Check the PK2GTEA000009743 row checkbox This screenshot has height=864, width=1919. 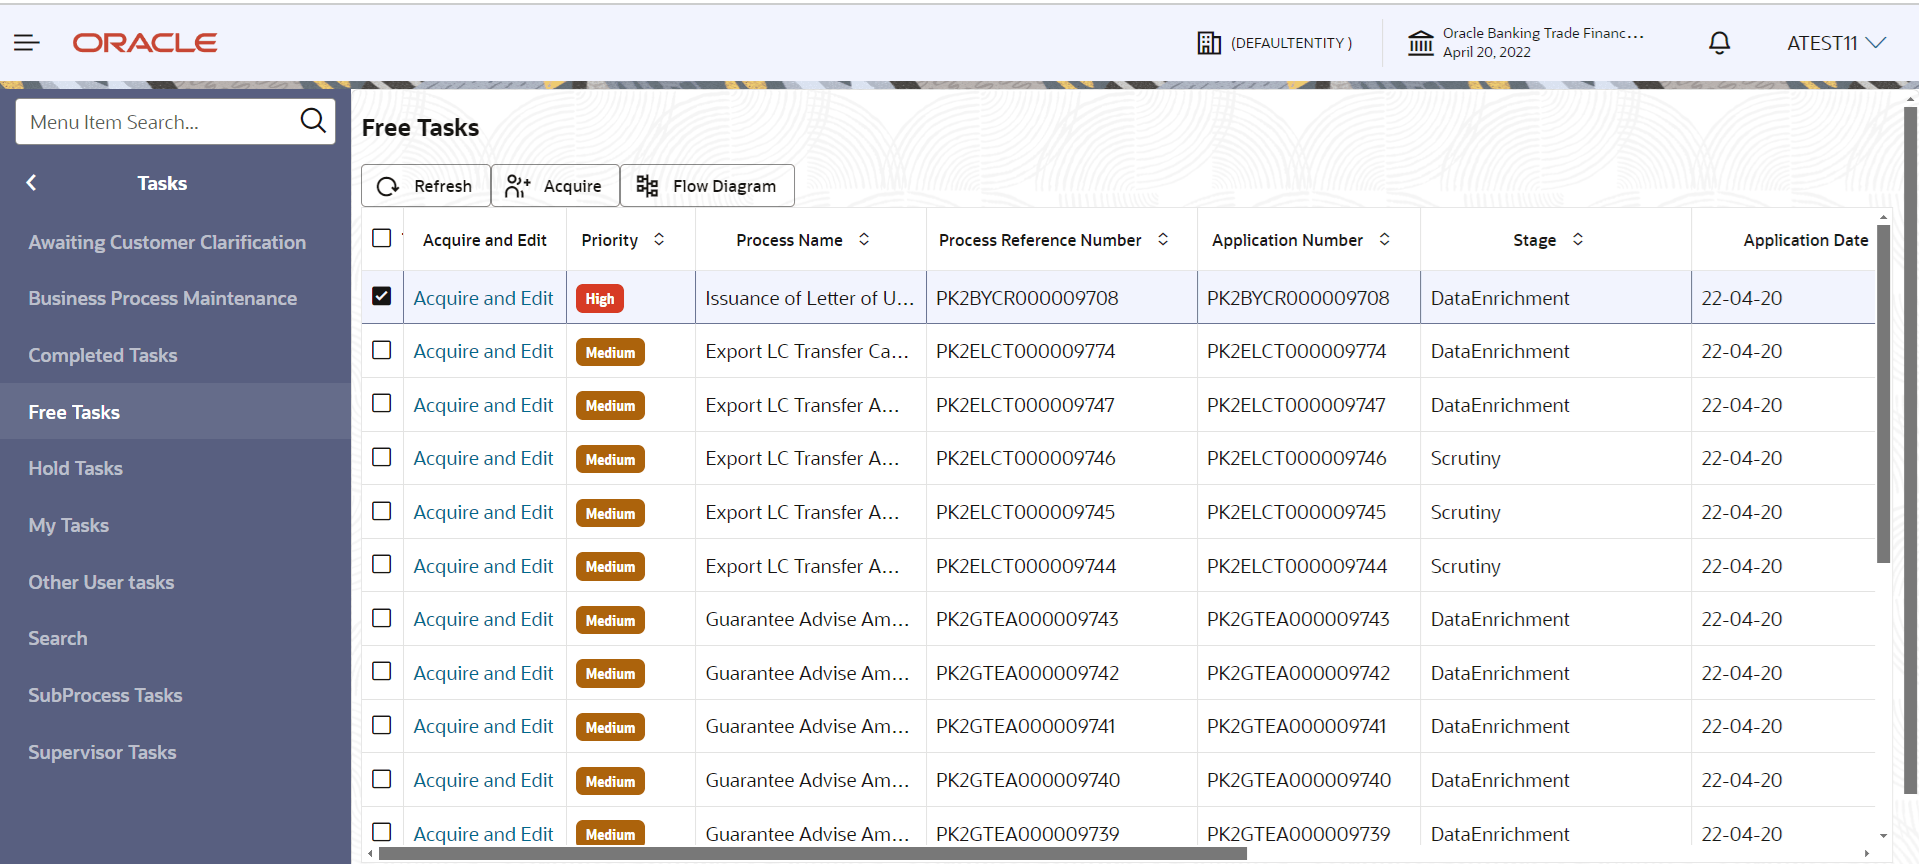coord(381,618)
